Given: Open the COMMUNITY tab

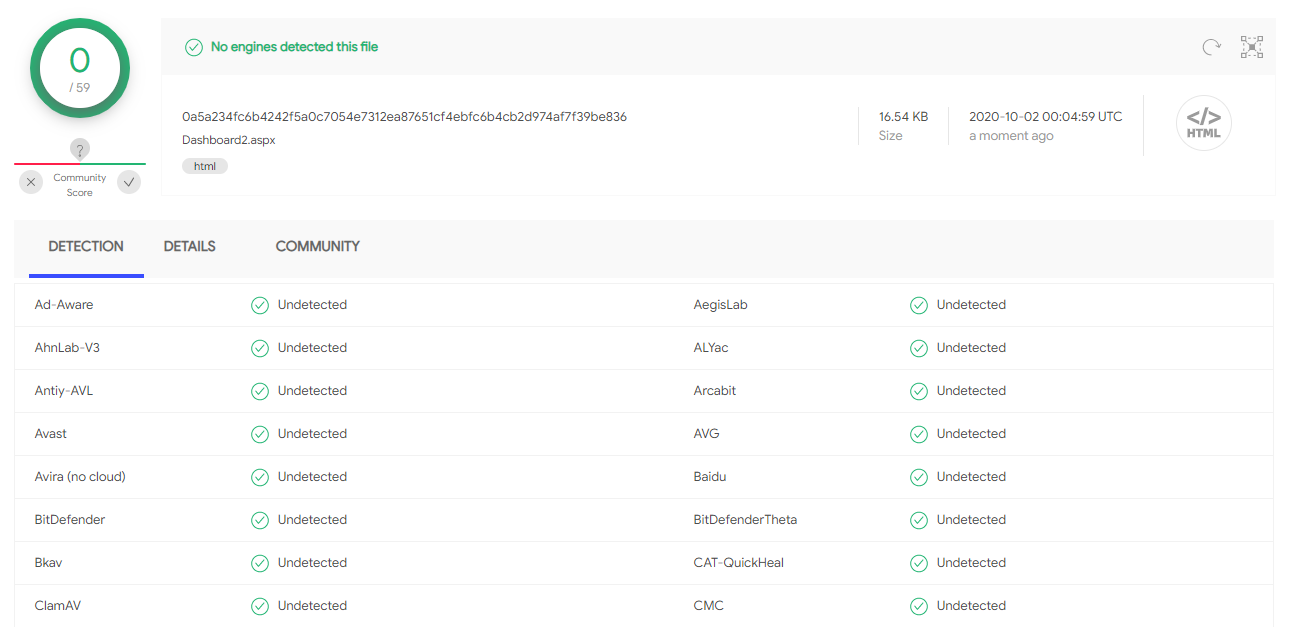Looking at the screenshot, I should (318, 246).
